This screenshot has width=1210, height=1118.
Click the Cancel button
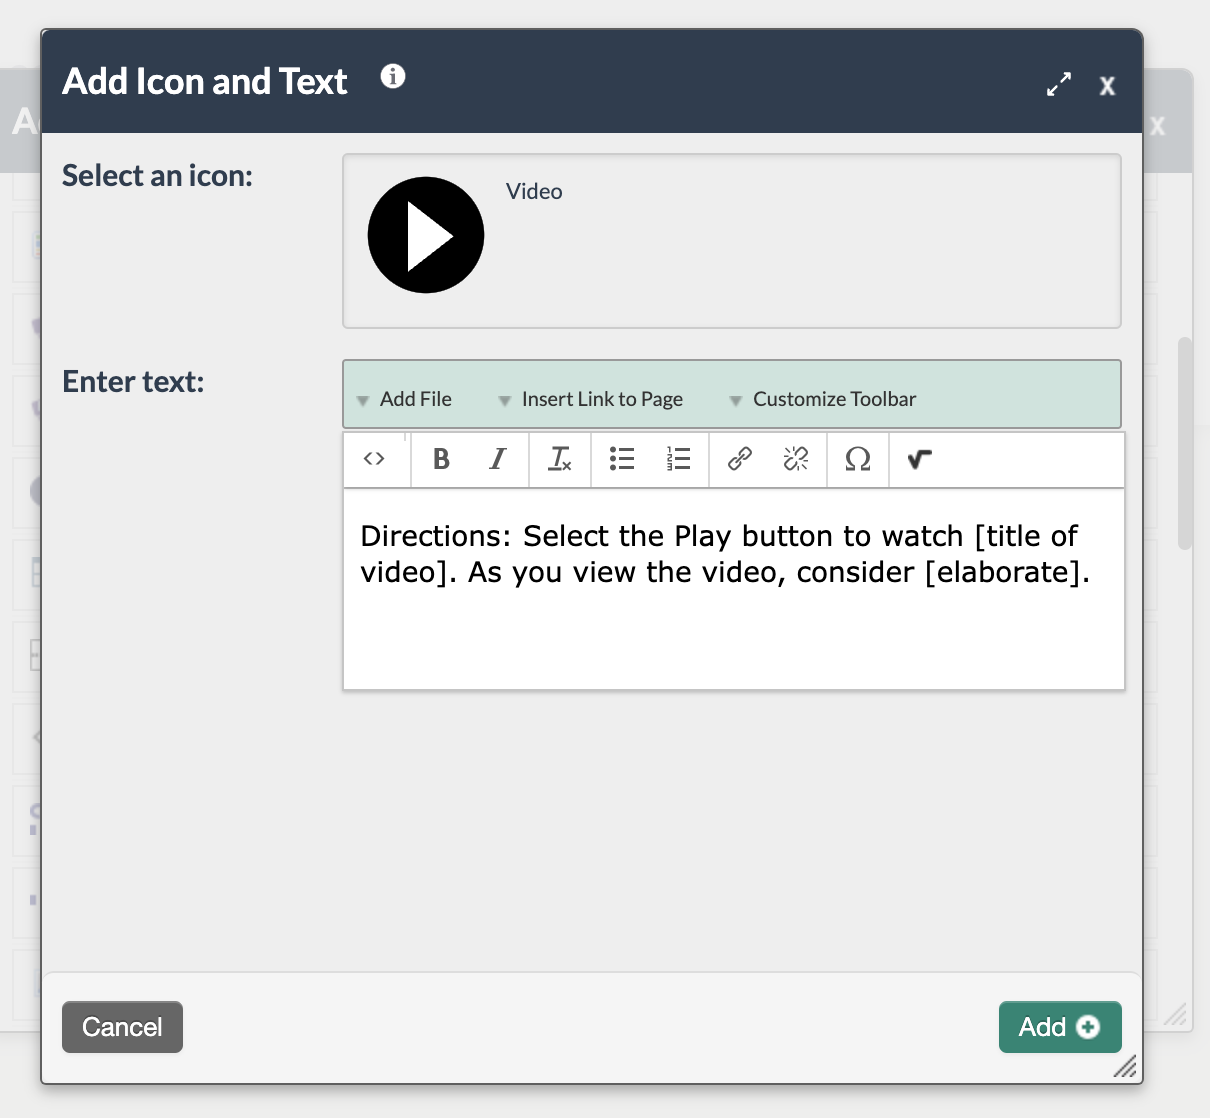click(x=122, y=1027)
